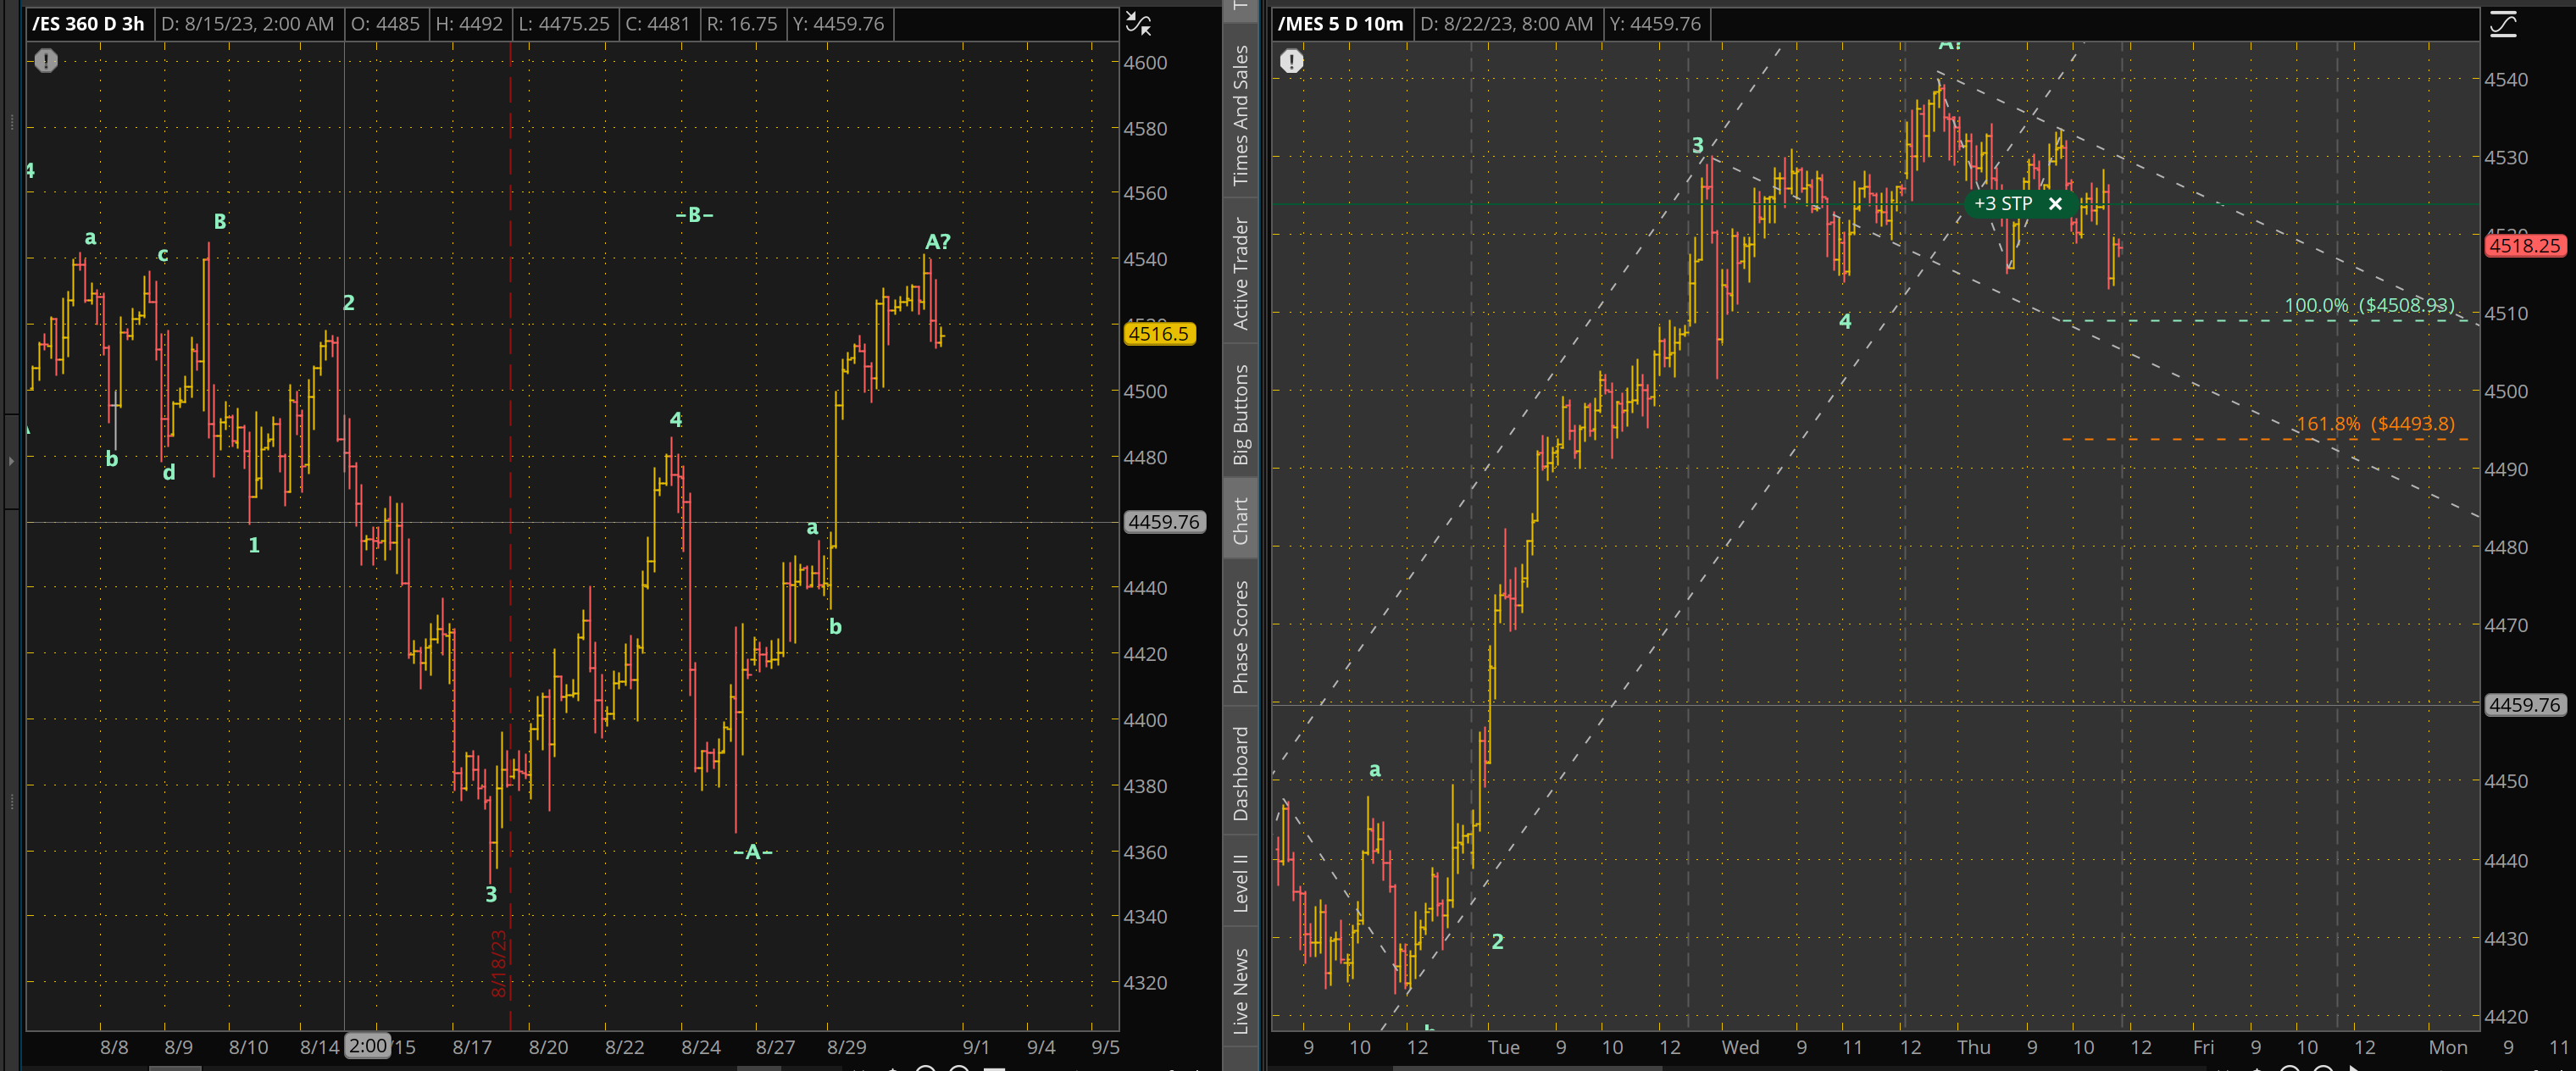Select wave label 1 on the /ES chart

coord(254,546)
